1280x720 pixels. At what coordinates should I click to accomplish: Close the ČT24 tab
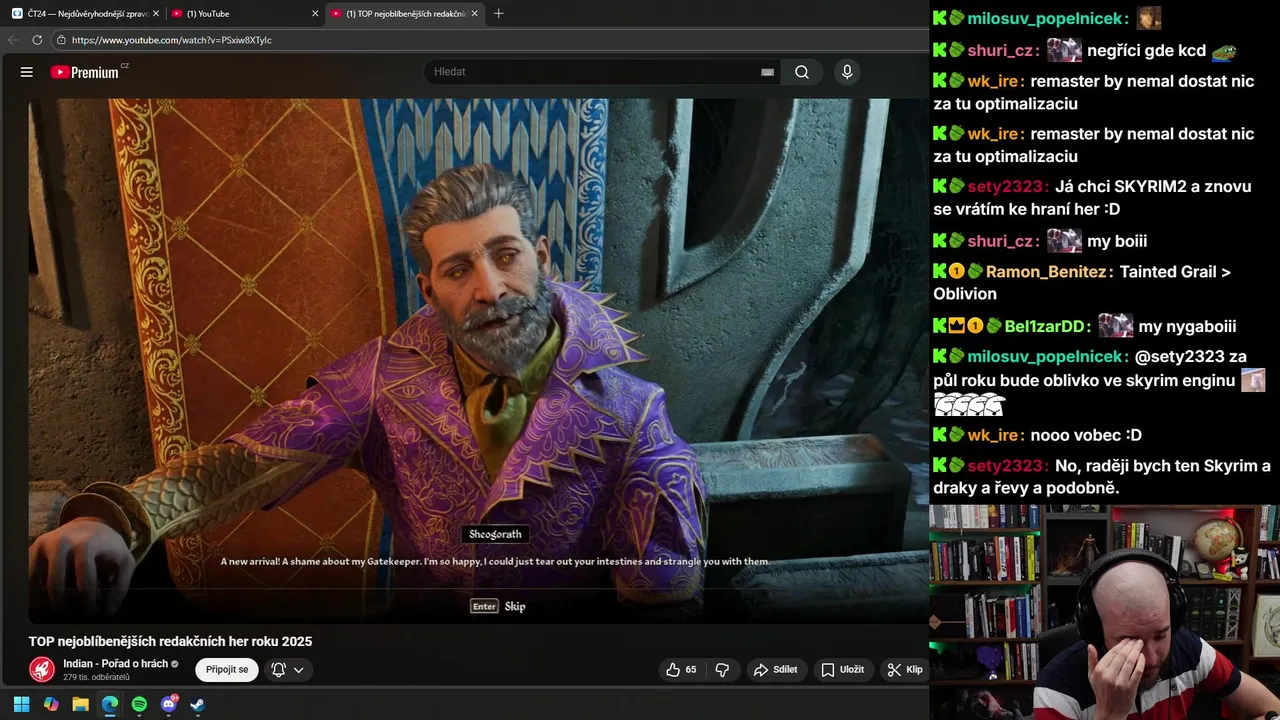pos(156,13)
